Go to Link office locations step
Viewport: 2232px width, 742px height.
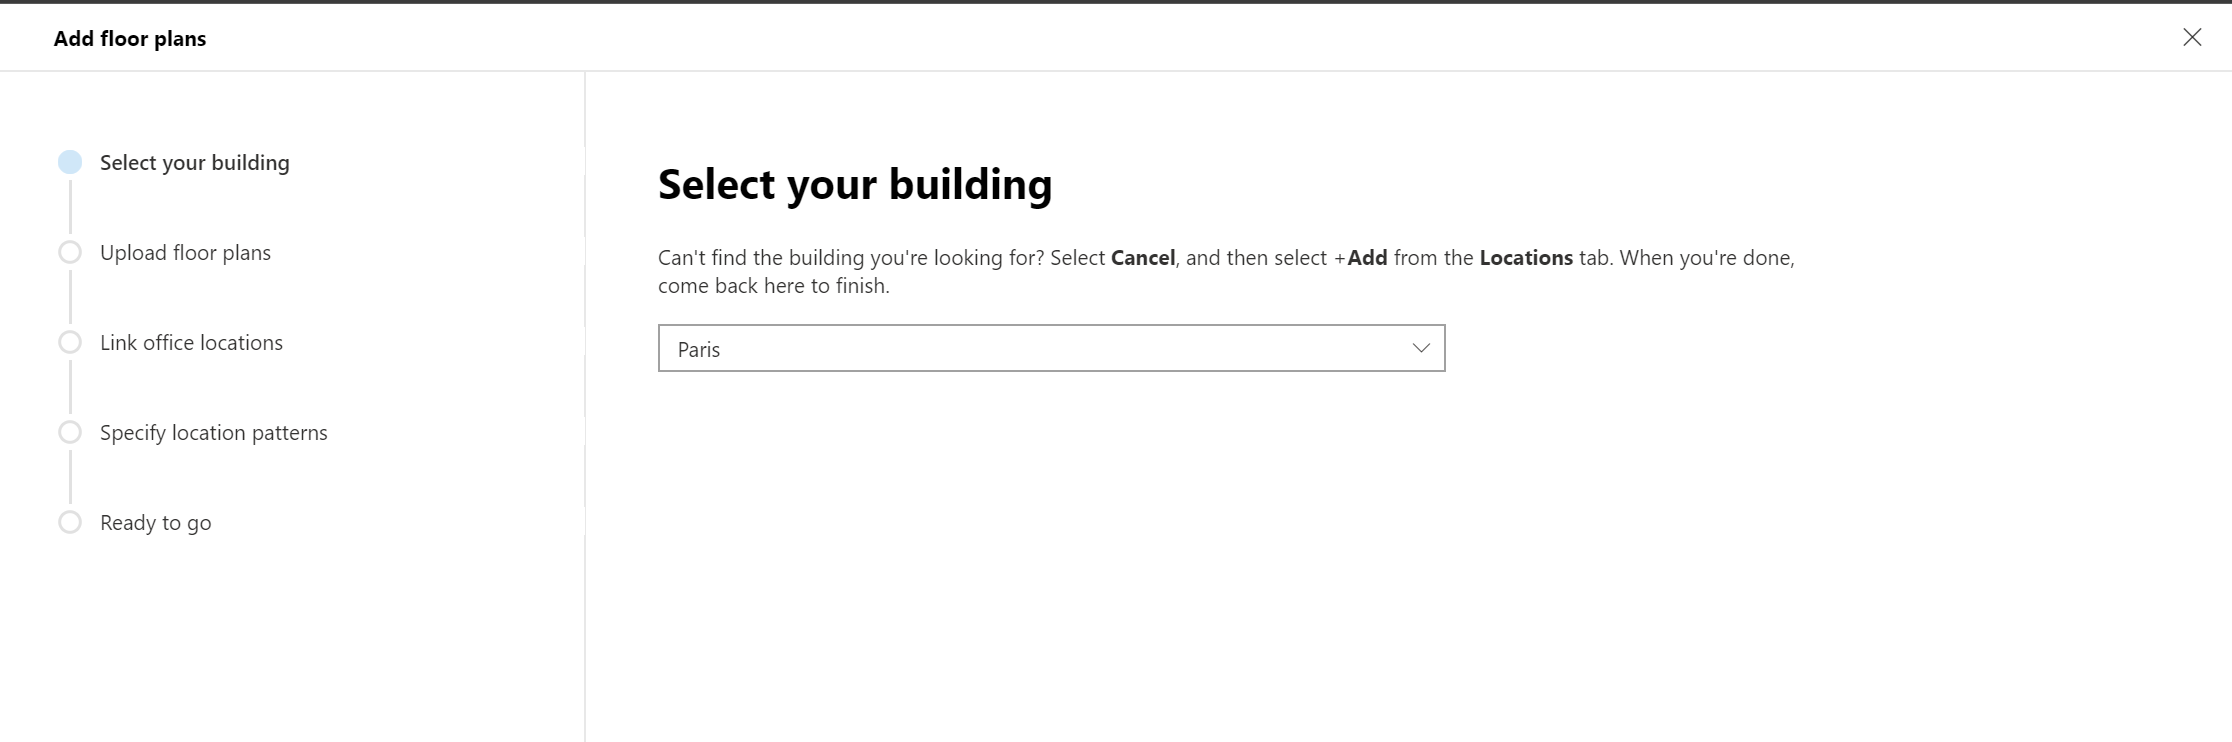coord(191,343)
